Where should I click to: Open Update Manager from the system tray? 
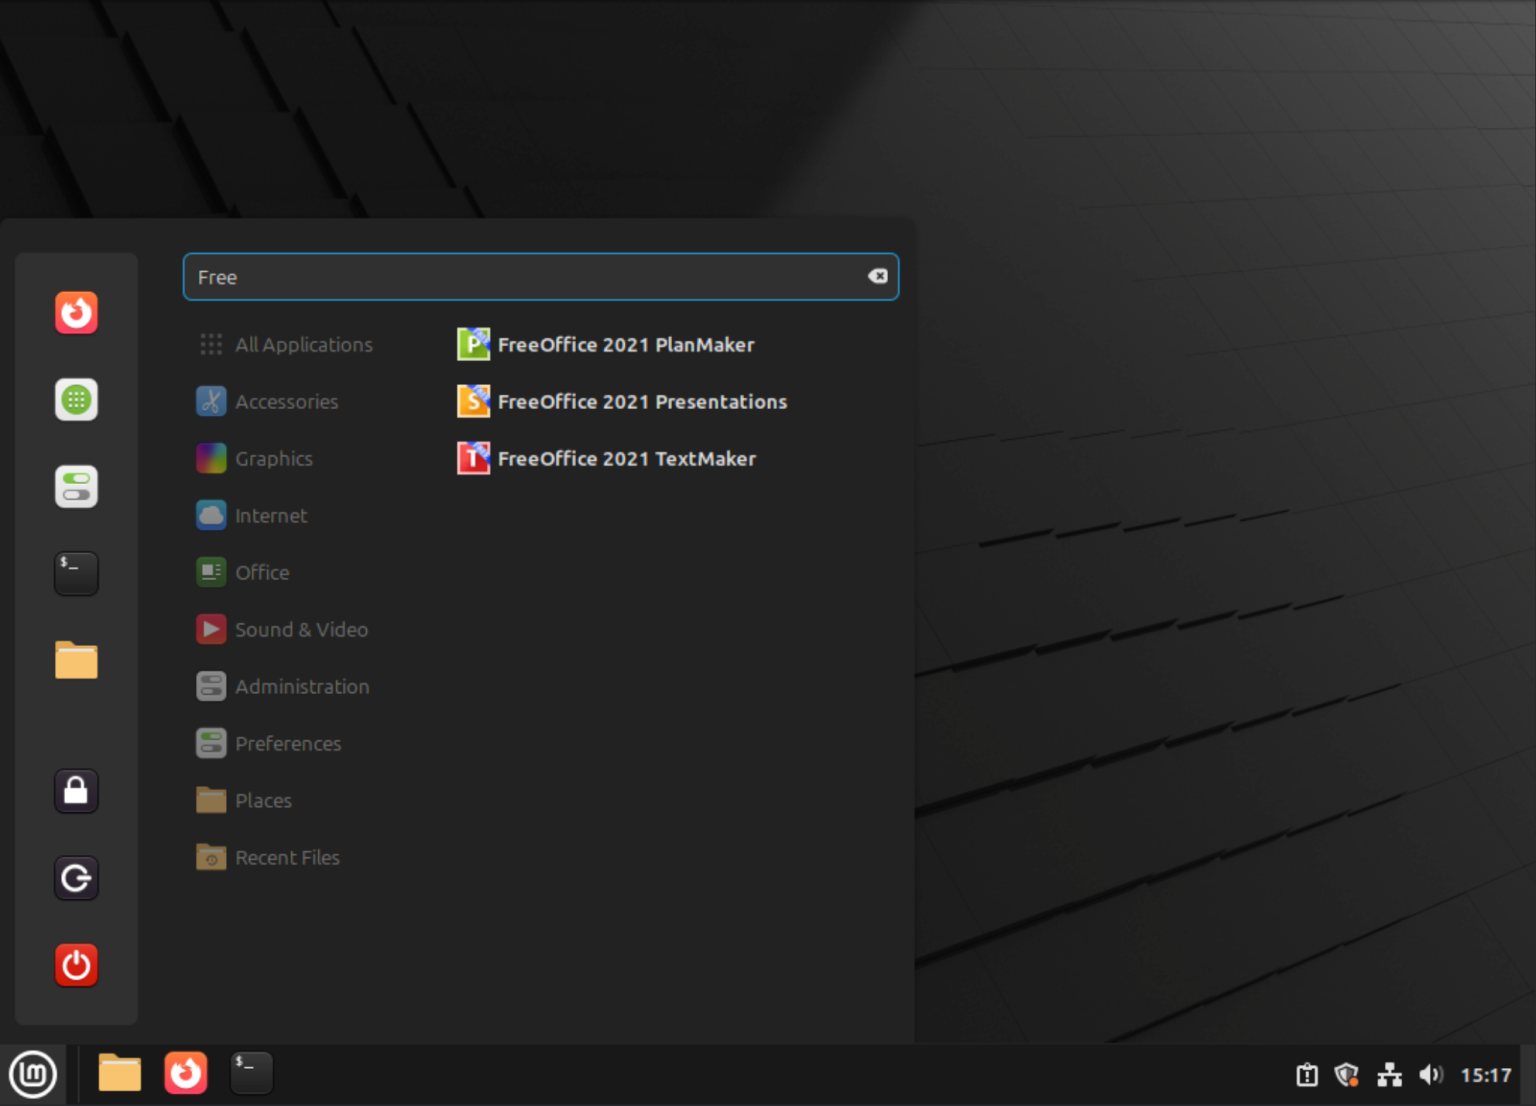pyautogui.click(x=1306, y=1074)
